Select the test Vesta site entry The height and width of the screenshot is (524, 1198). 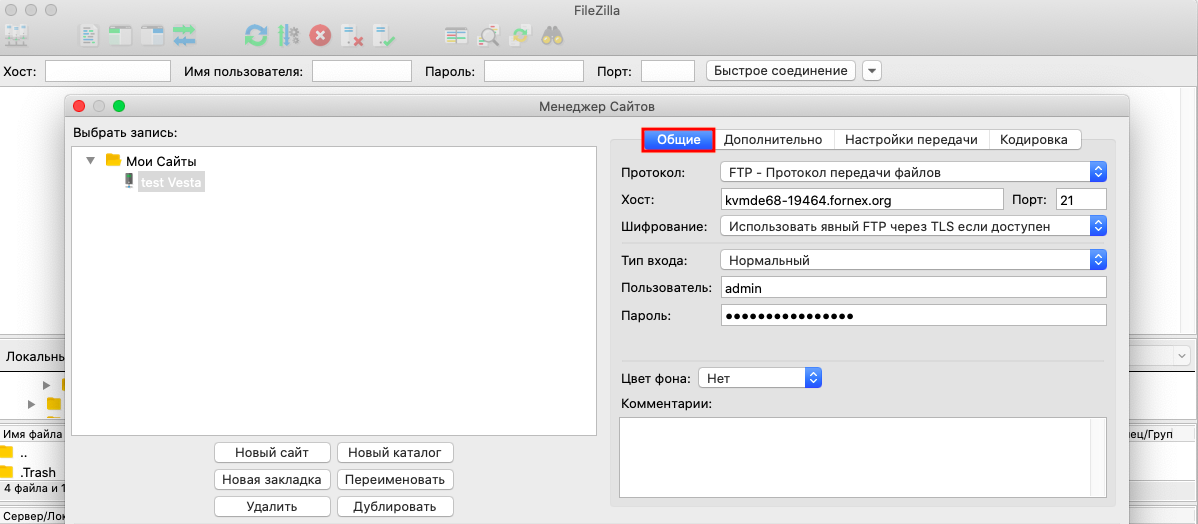click(x=172, y=183)
